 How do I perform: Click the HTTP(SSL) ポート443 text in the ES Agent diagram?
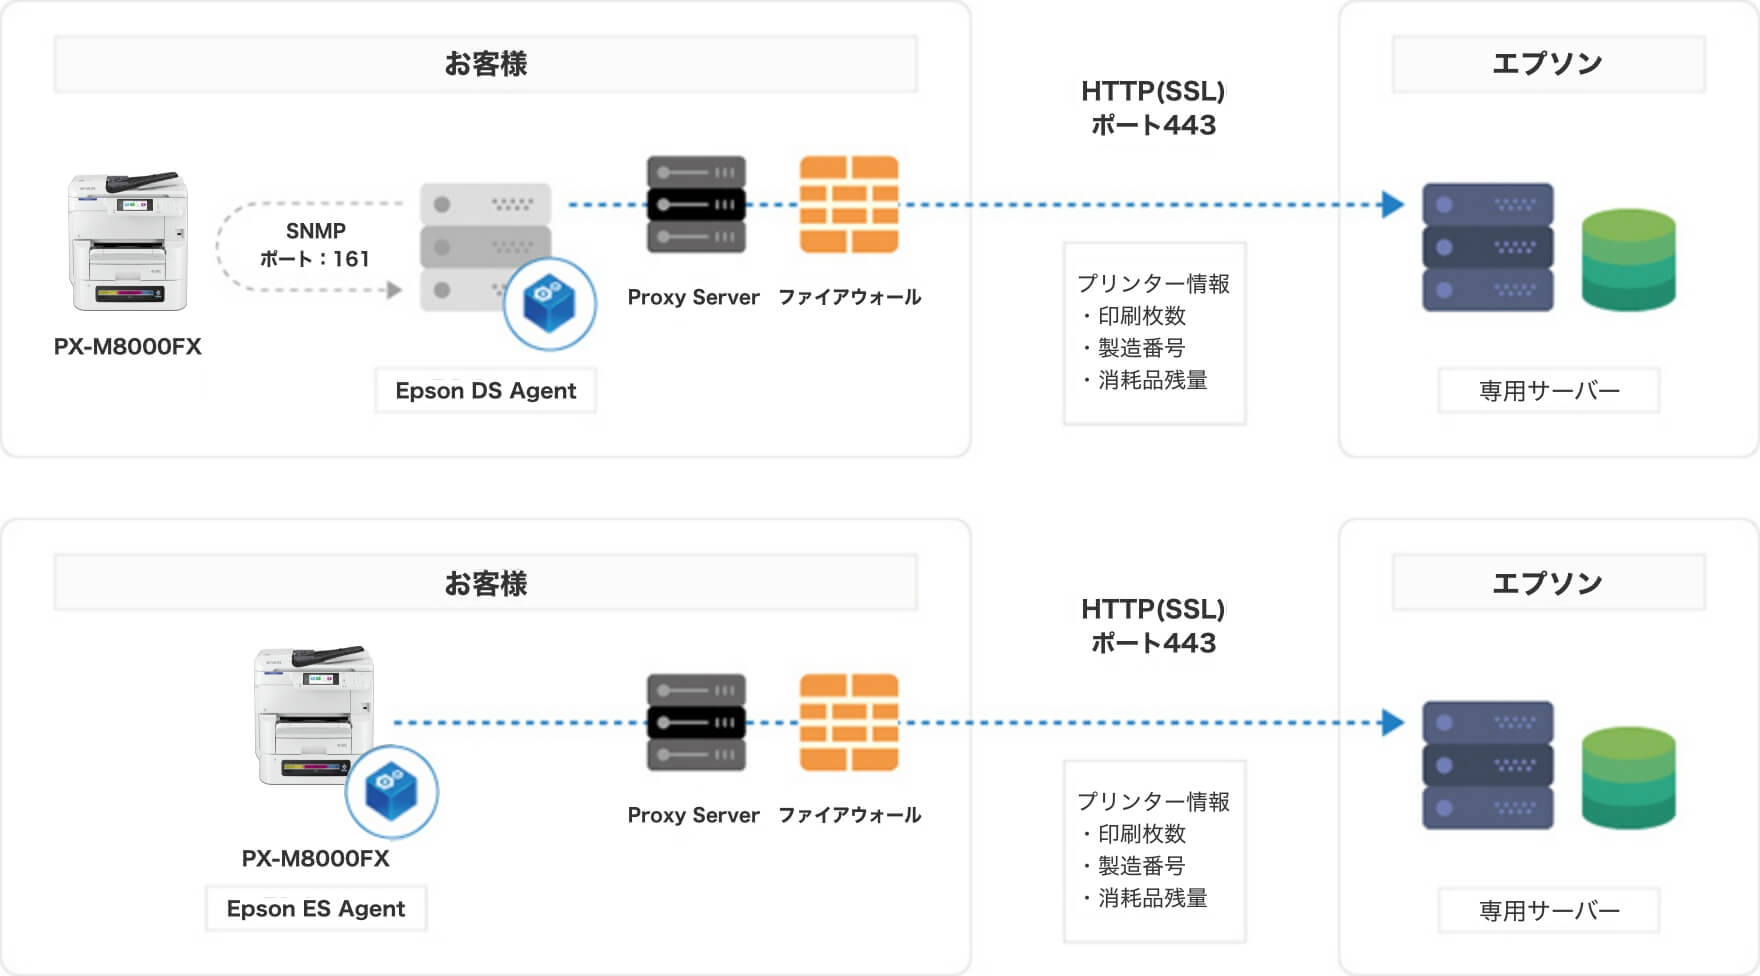coord(1153,626)
